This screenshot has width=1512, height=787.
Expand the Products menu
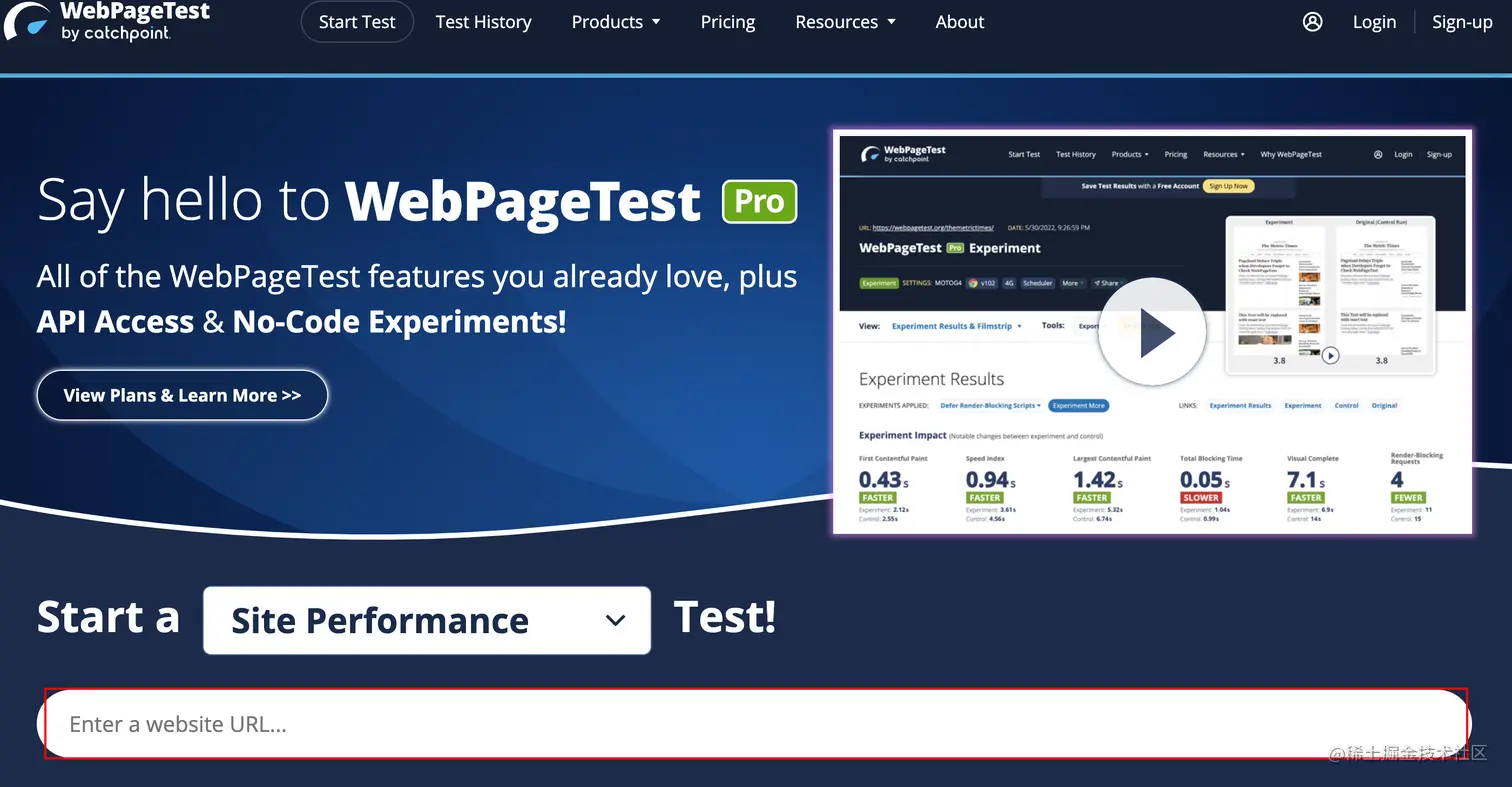pyautogui.click(x=616, y=22)
